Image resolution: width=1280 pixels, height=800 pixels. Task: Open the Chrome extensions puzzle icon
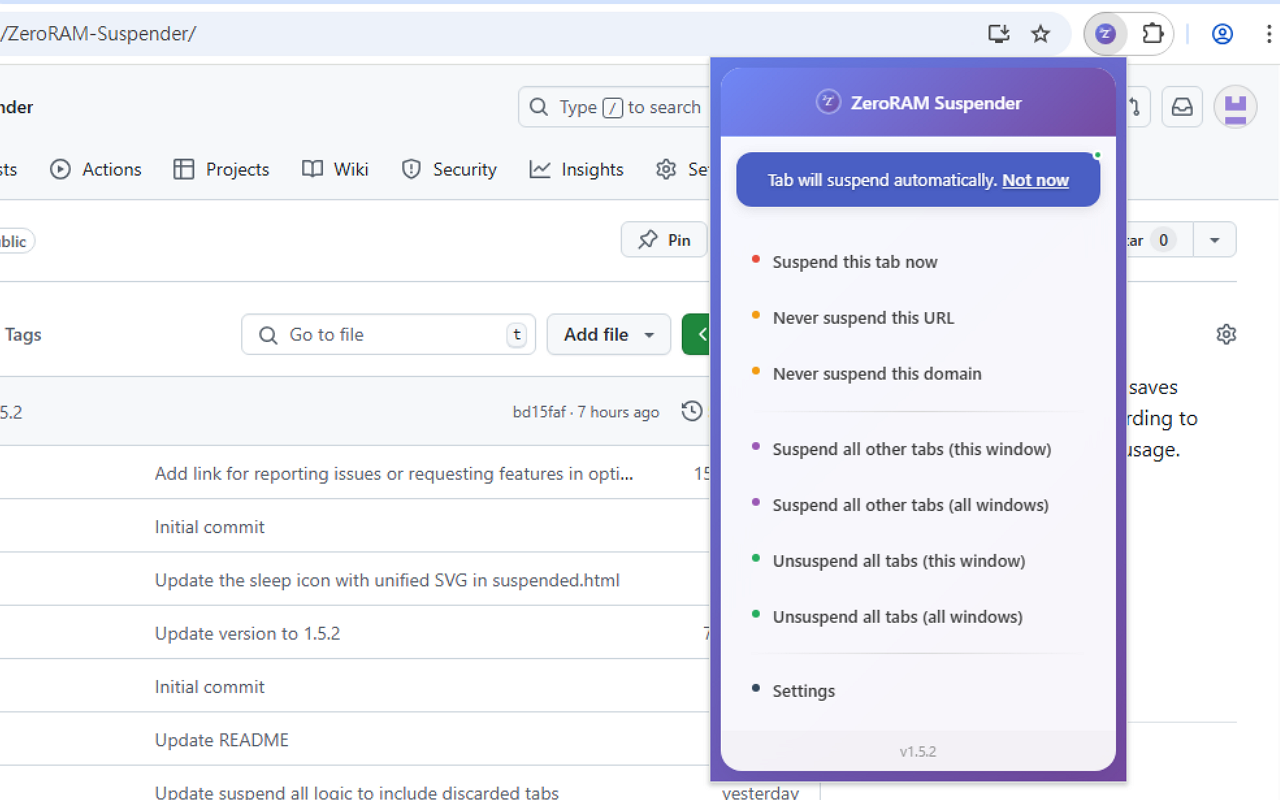[1153, 34]
